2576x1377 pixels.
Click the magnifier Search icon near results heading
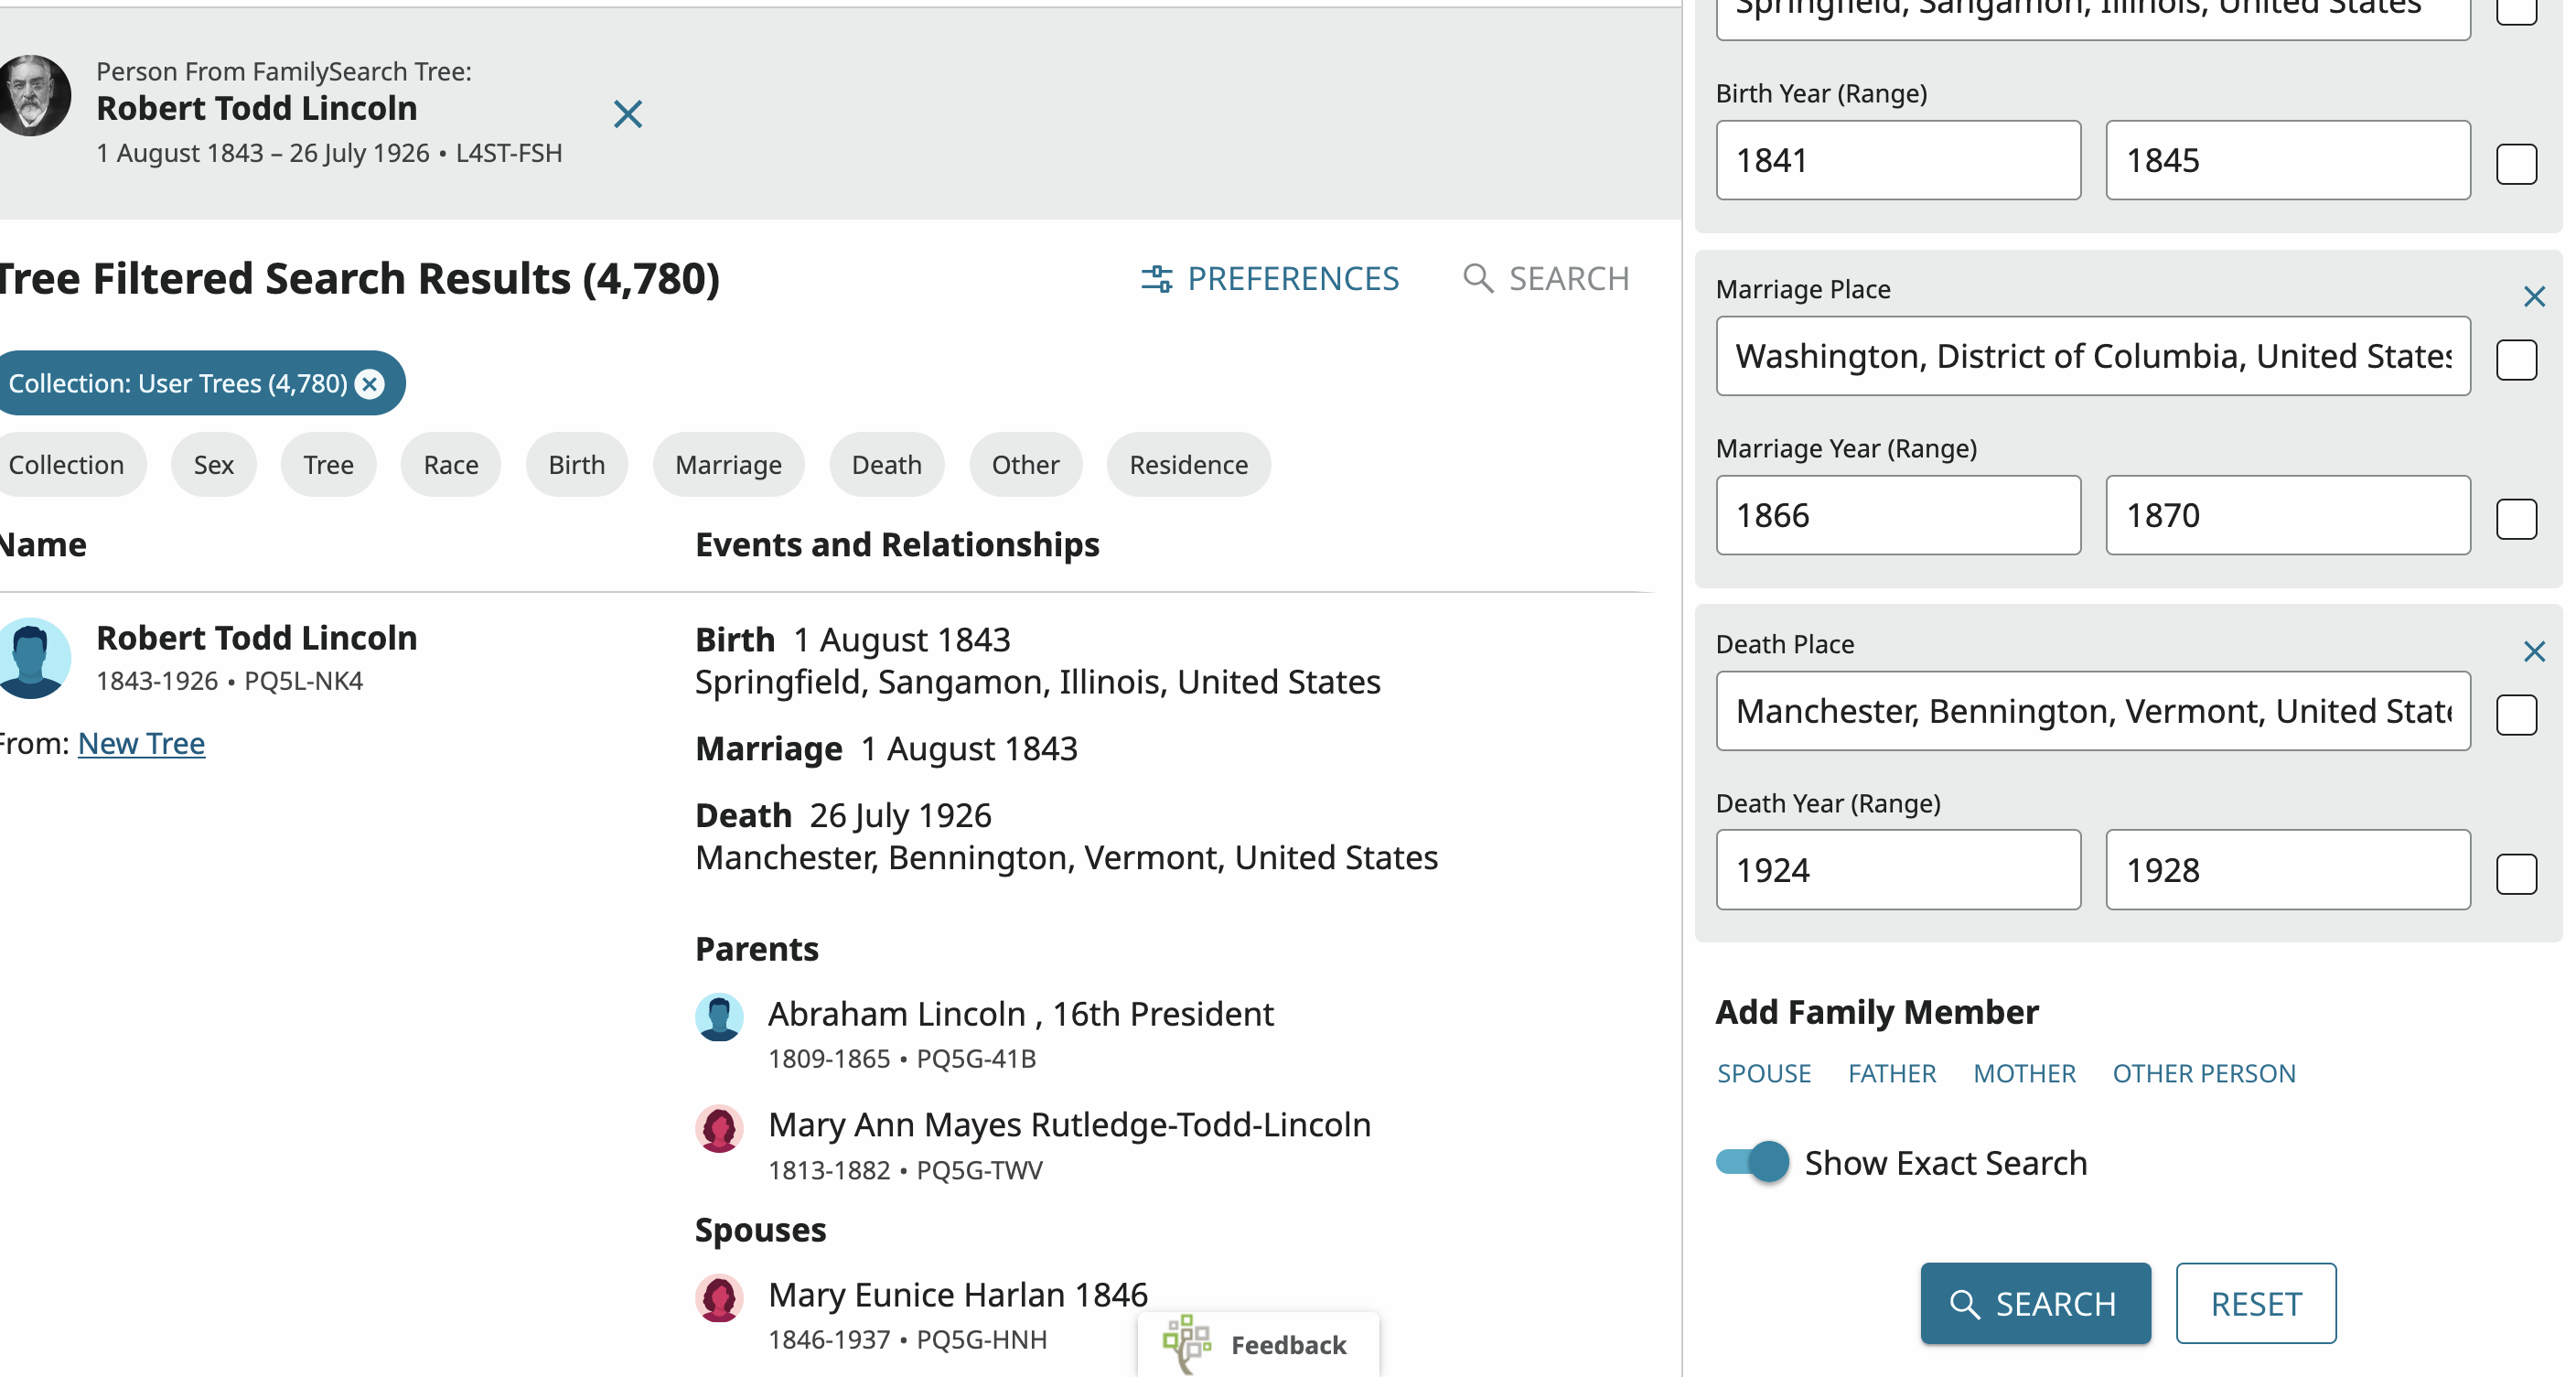click(x=1478, y=278)
